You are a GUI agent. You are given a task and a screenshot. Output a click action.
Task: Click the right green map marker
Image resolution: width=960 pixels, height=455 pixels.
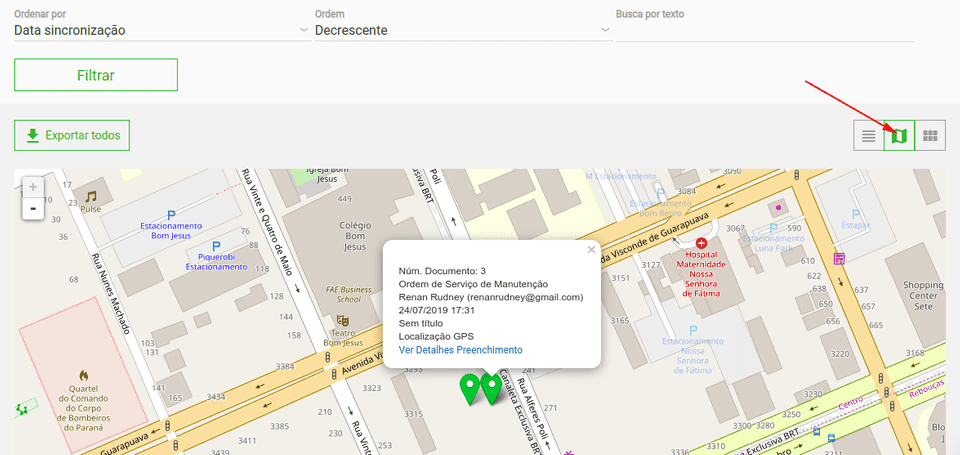tap(491, 388)
